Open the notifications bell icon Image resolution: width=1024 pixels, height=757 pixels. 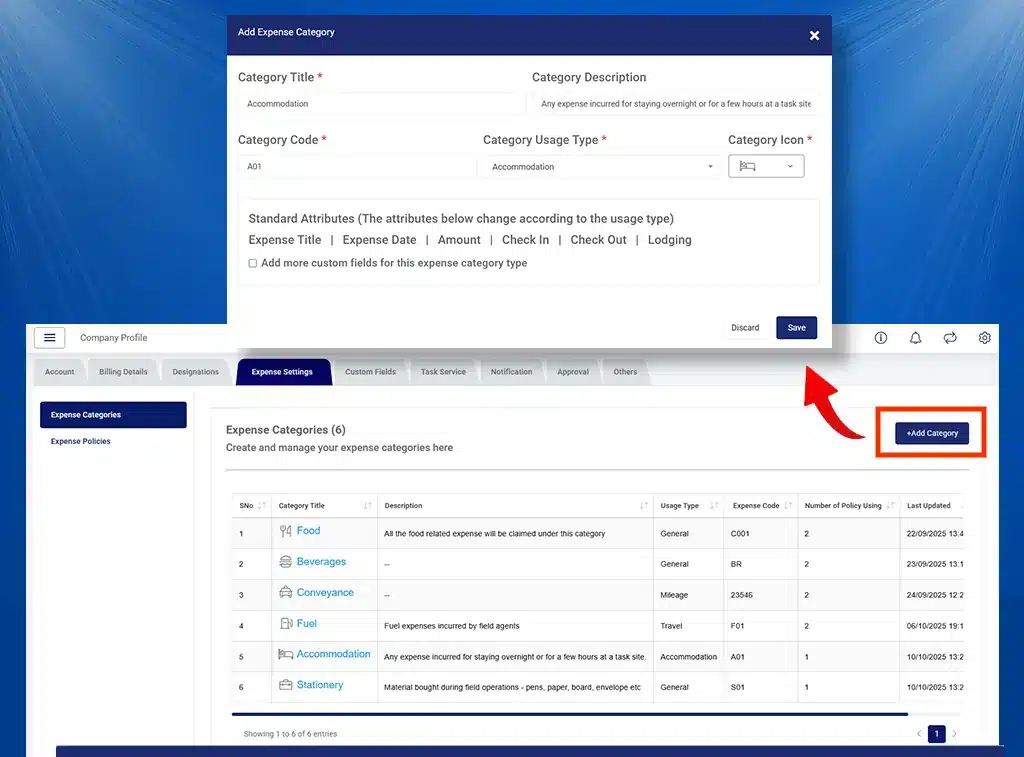click(x=915, y=338)
